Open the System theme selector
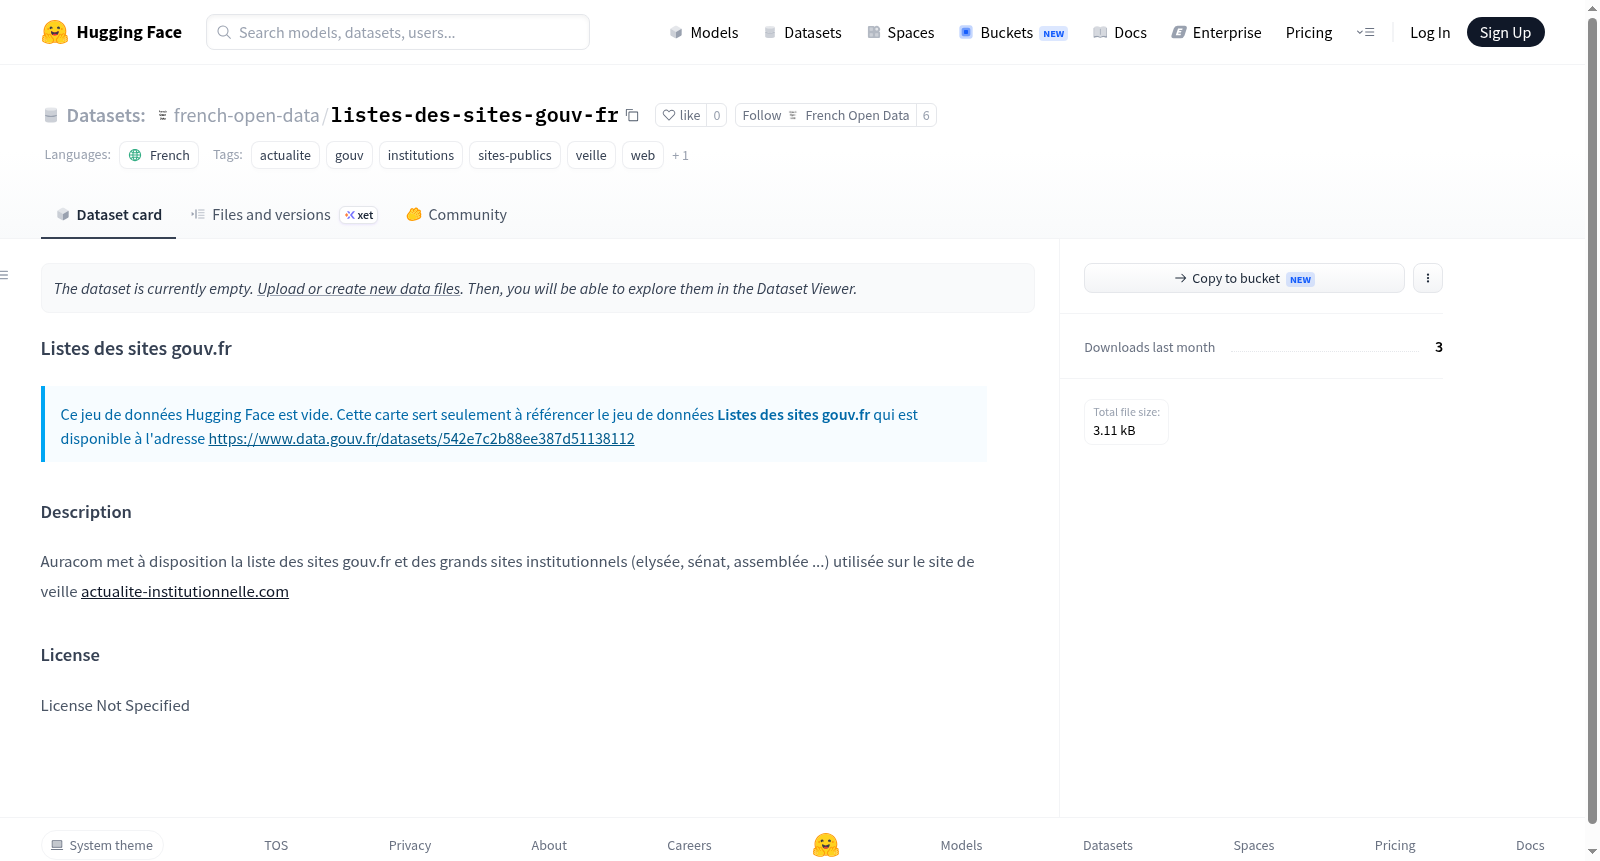 pyautogui.click(x=102, y=845)
